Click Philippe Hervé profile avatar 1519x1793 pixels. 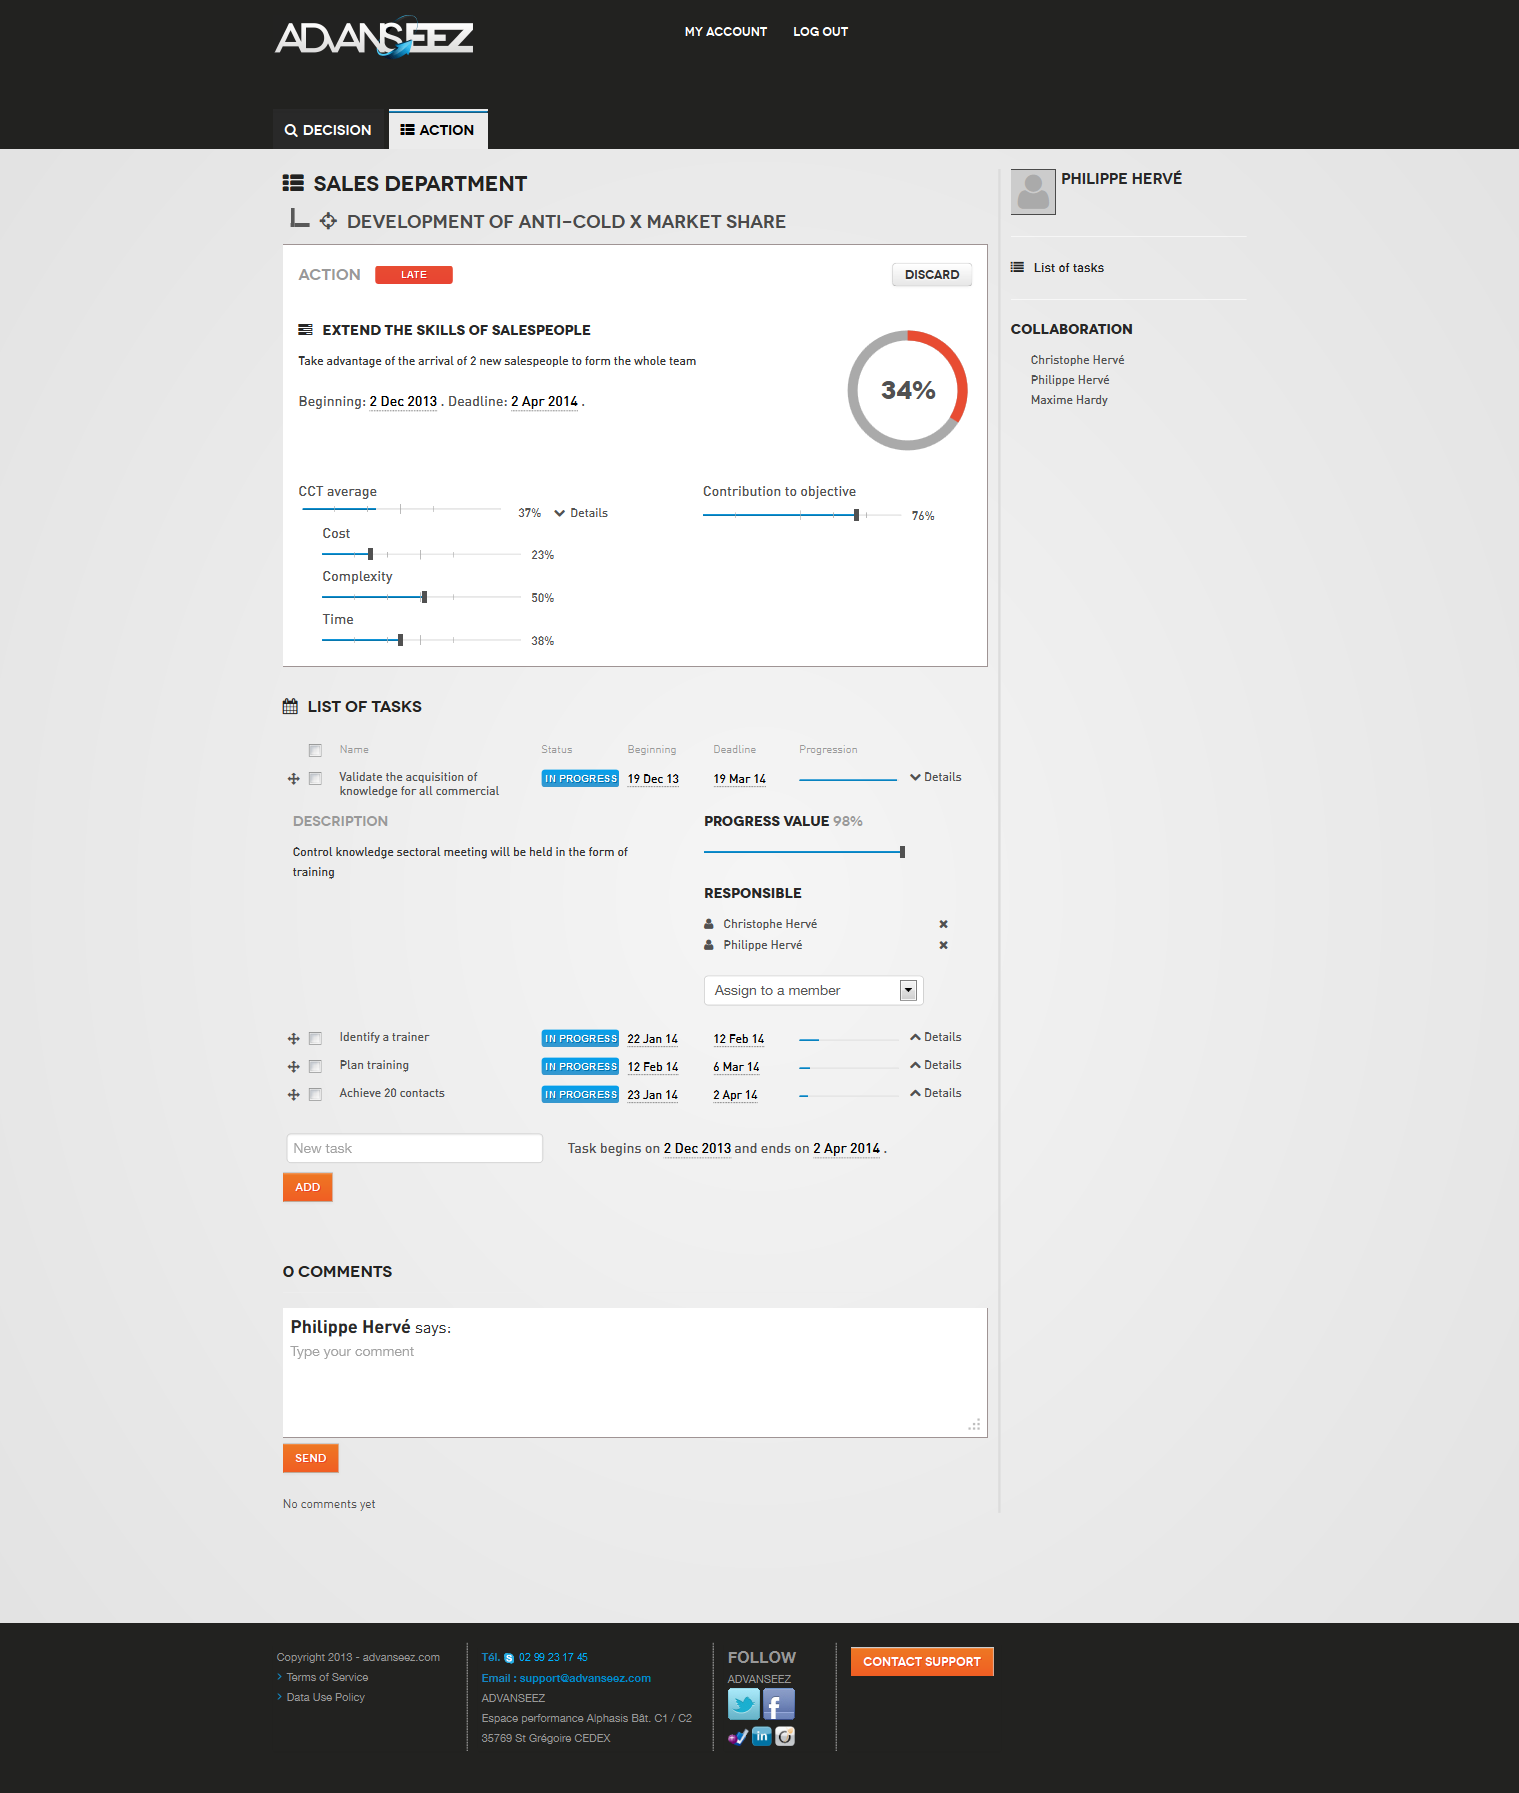[x=1033, y=191]
